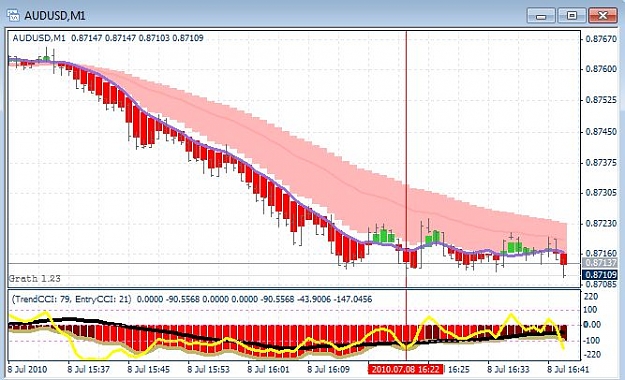The height and width of the screenshot is (380, 625).
Task: Minimize the AUDUSD,M1 chart window
Action: [x=540, y=16]
